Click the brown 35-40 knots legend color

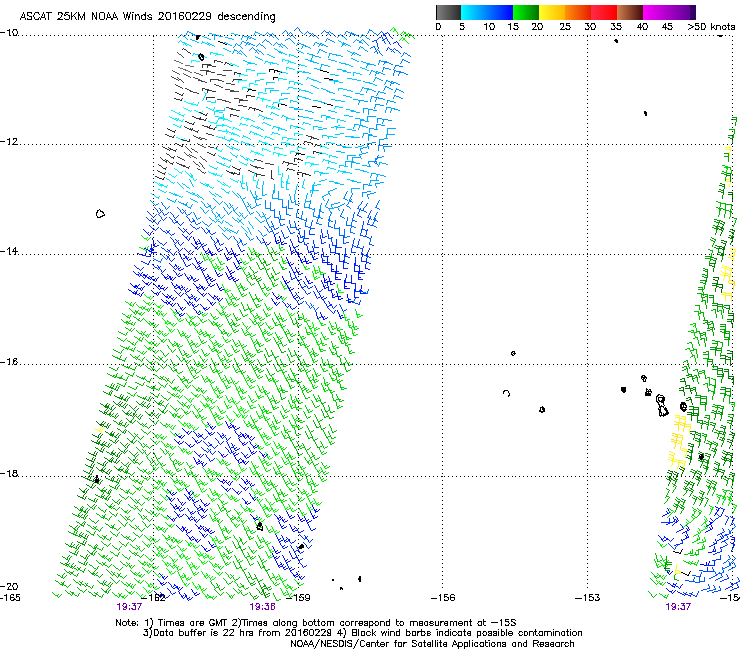(630, 12)
